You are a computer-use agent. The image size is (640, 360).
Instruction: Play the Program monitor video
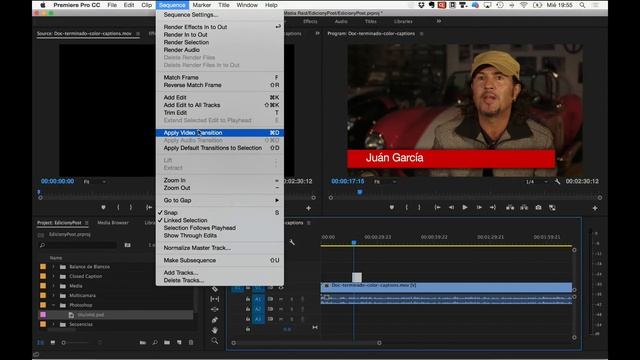point(464,207)
